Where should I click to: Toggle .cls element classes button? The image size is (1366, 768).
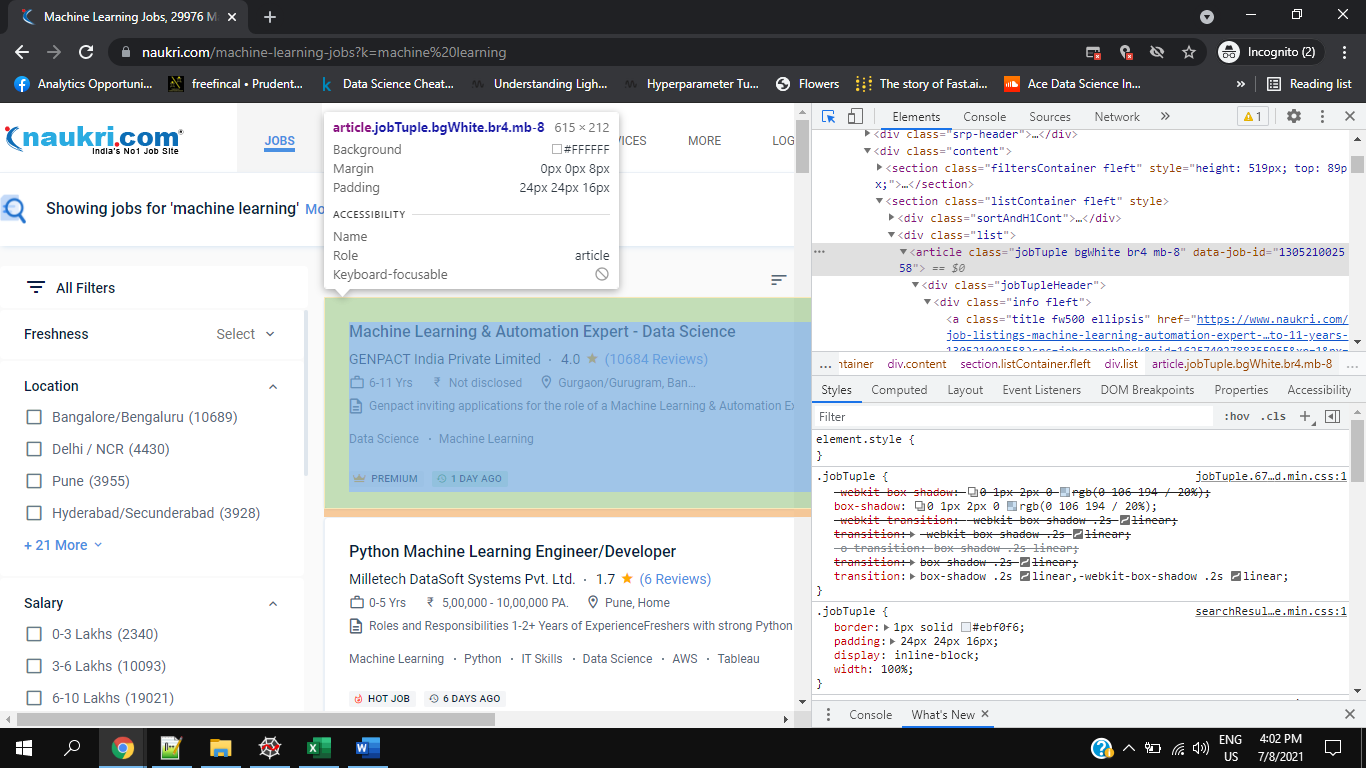[x=1273, y=416]
